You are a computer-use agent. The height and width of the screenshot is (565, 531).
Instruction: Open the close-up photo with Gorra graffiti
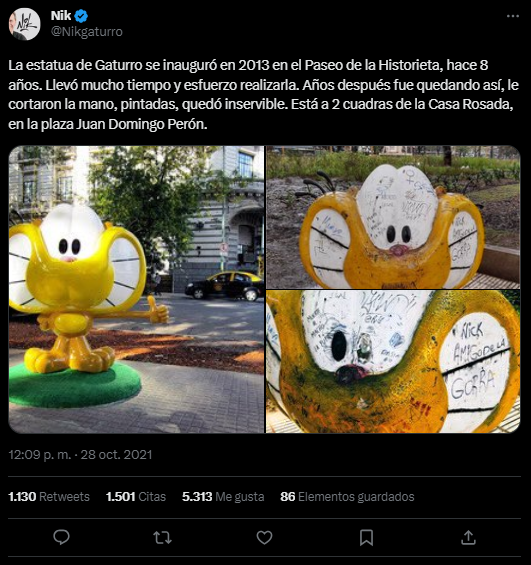[393, 362]
